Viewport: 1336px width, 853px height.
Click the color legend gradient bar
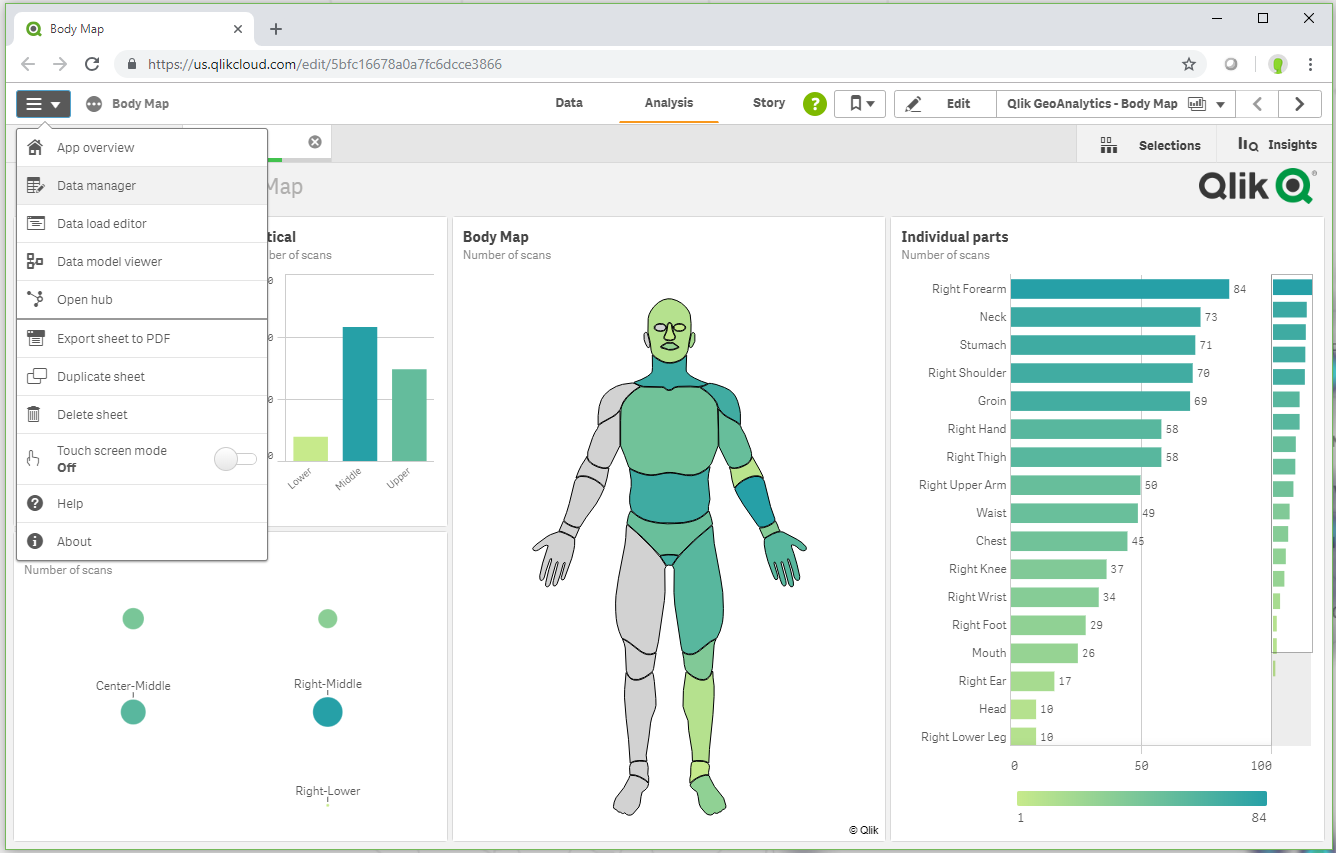1141,797
